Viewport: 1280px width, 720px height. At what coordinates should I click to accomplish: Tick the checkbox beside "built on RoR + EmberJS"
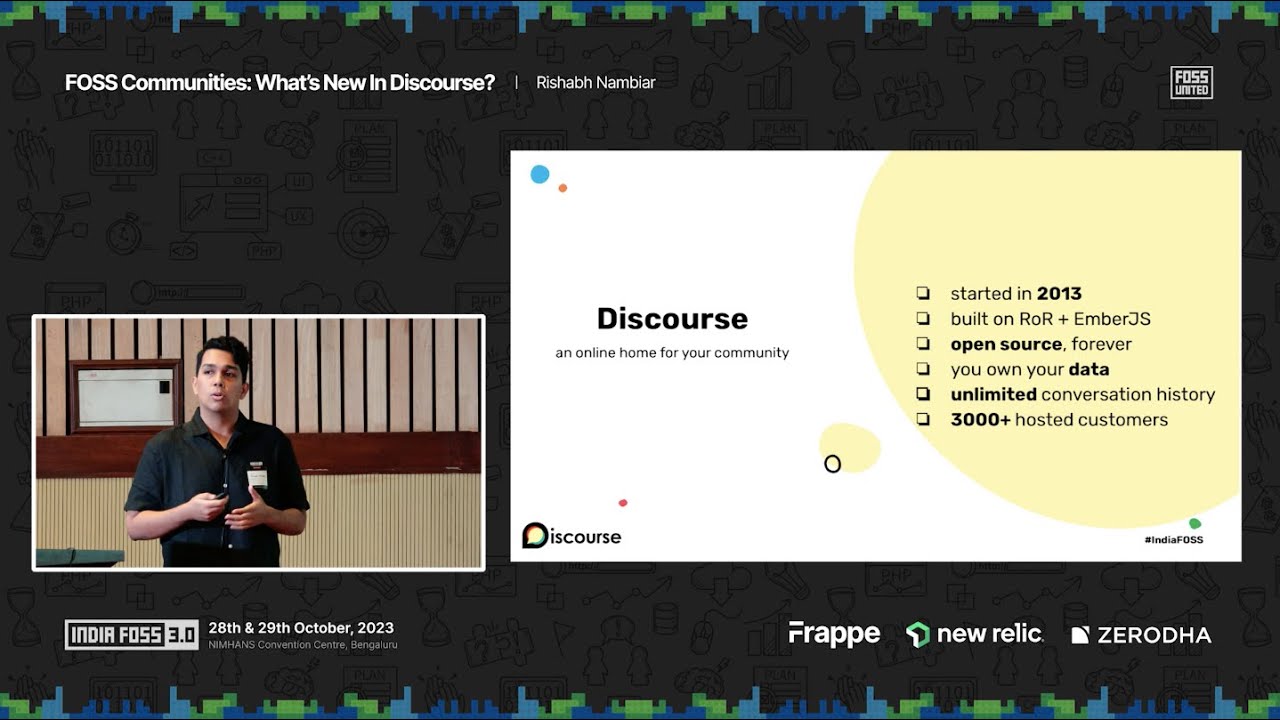tap(923, 319)
